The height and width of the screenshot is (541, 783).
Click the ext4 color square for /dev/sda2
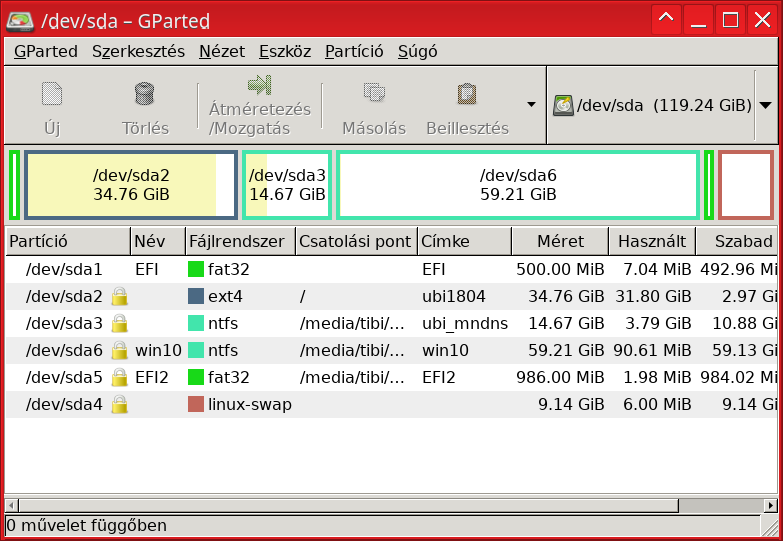(x=196, y=296)
